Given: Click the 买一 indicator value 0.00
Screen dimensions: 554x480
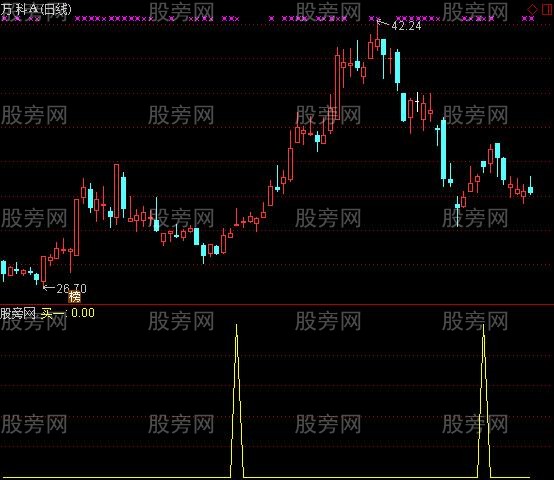Looking at the screenshot, I should [x=83, y=313].
